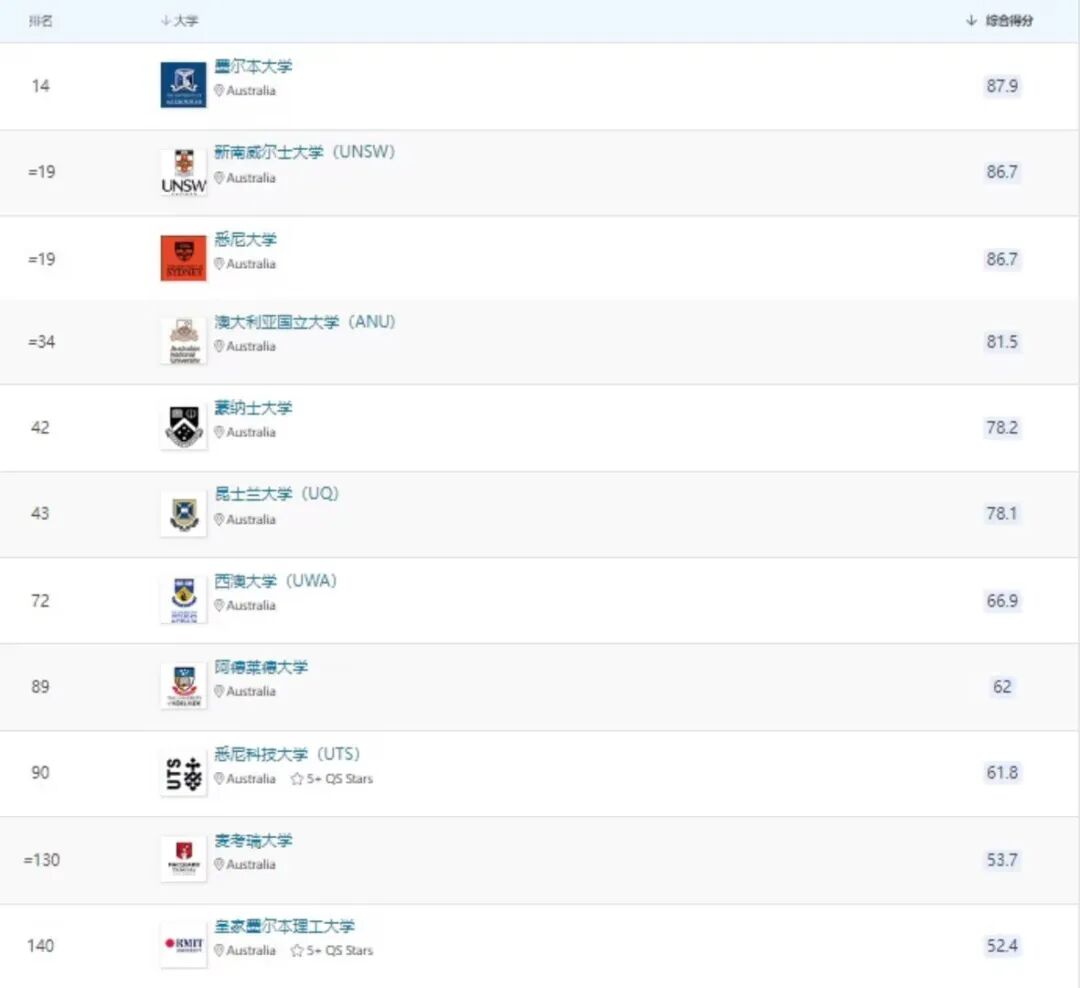Click 5+ QS Stars badge for UTS
The height and width of the screenshot is (988, 1080).
point(332,779)
